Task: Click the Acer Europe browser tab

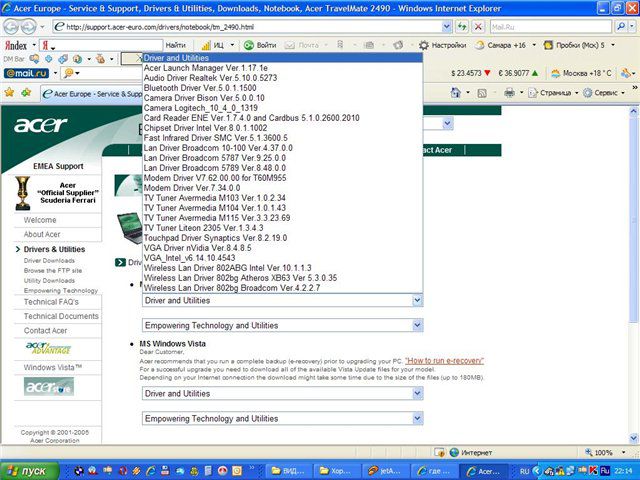Action: click(91, 93)
